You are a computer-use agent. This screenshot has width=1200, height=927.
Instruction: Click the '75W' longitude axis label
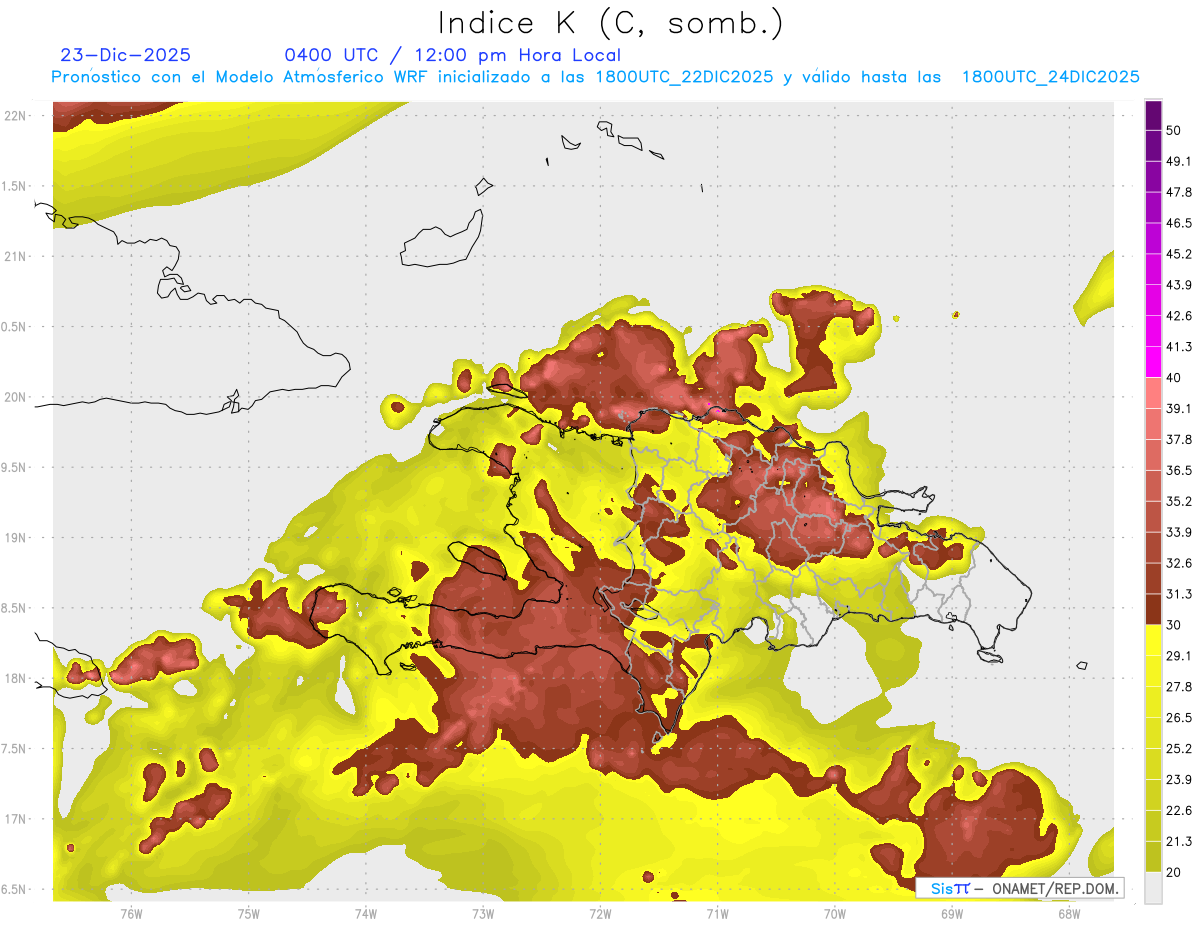249,913
